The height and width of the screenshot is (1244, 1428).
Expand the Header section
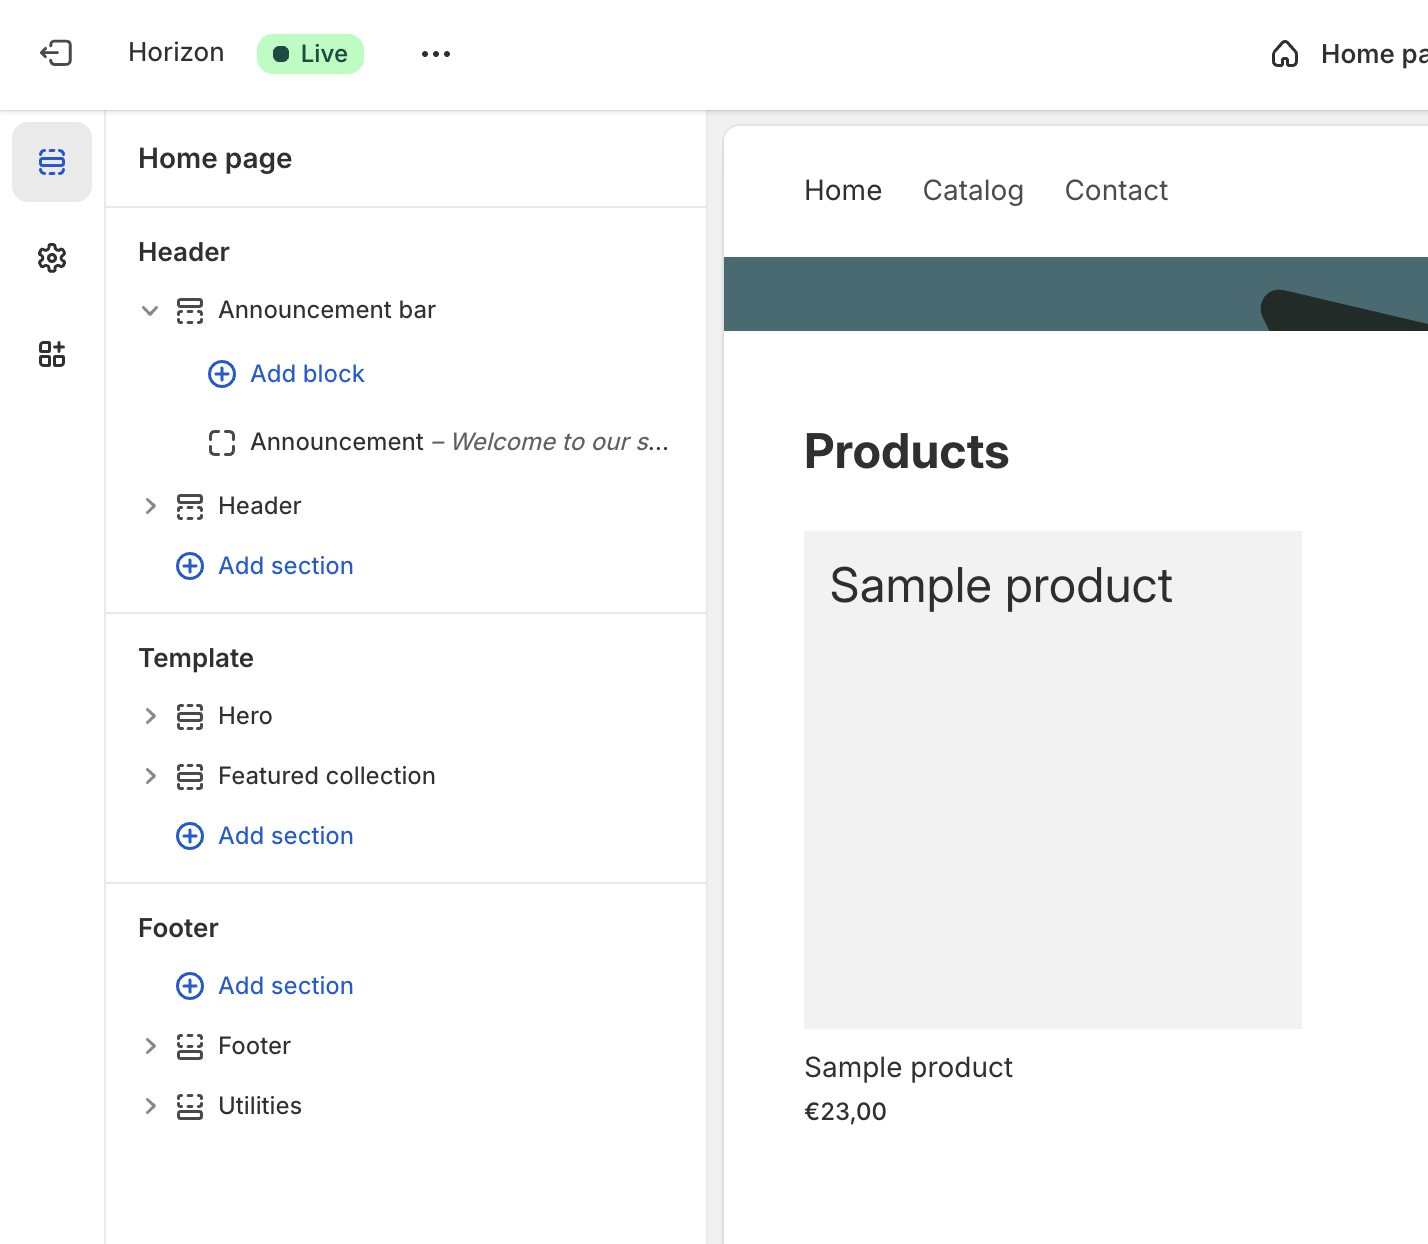pyautogui.click(x=150, y=506)
